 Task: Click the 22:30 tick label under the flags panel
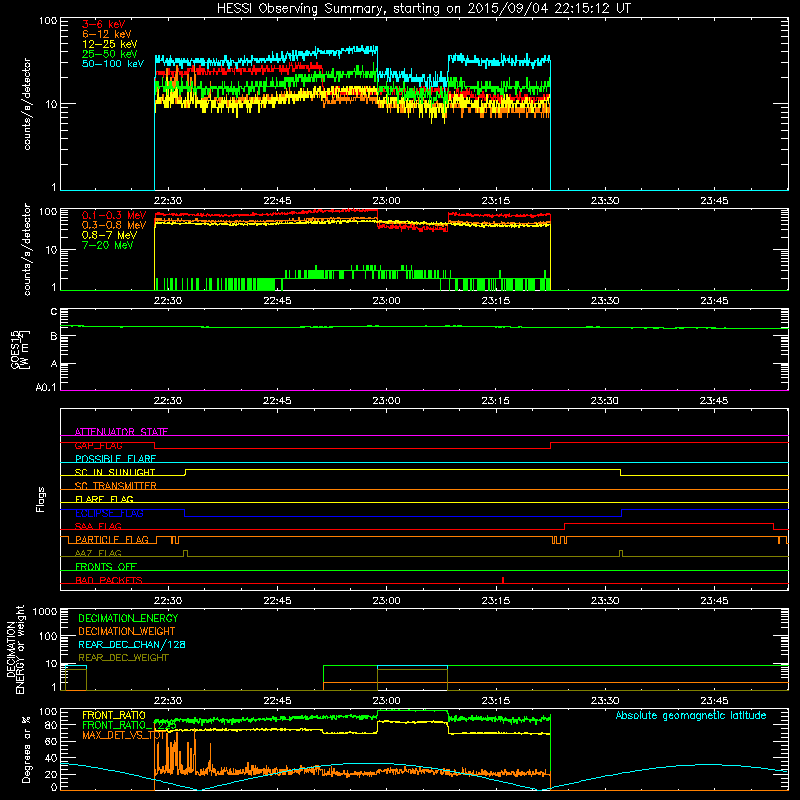click(x=168, y=601)
